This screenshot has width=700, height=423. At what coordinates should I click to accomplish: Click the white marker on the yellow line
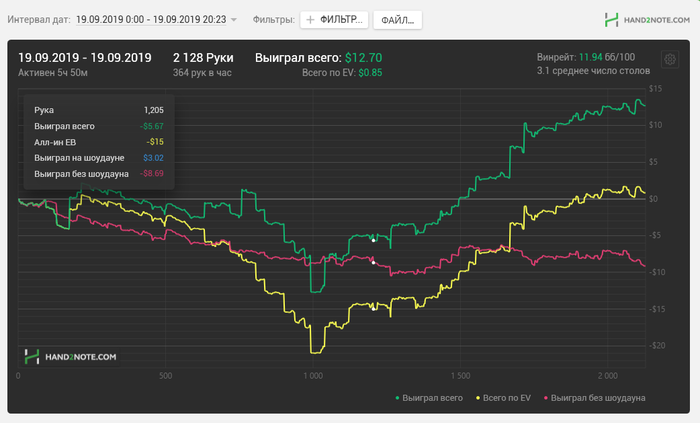click(374, 309)
